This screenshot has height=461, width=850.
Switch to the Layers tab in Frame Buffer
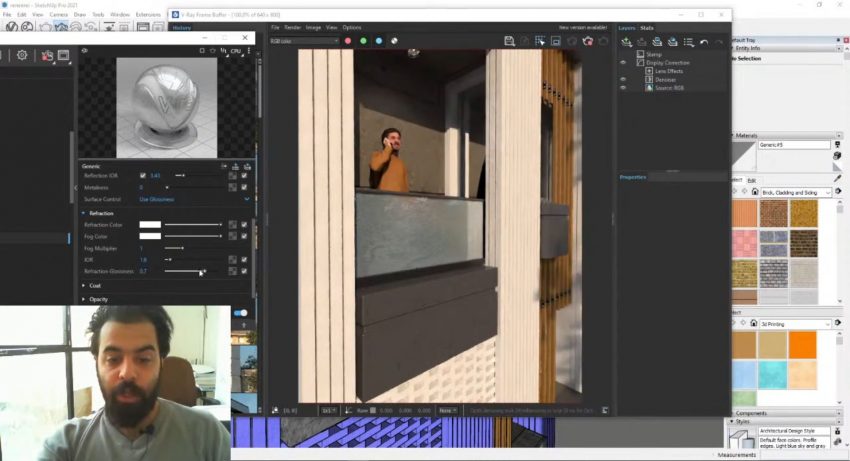627,28
